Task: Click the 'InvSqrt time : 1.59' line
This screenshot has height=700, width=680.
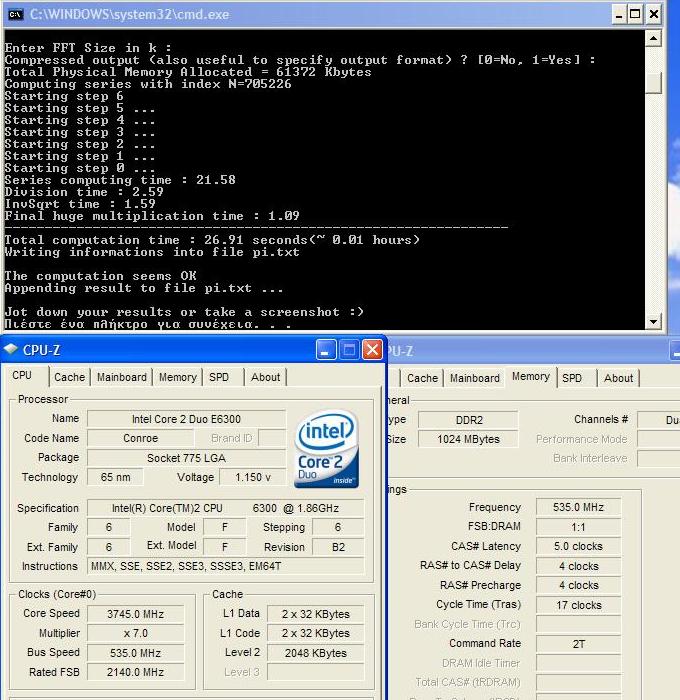Action: point(80,204)
